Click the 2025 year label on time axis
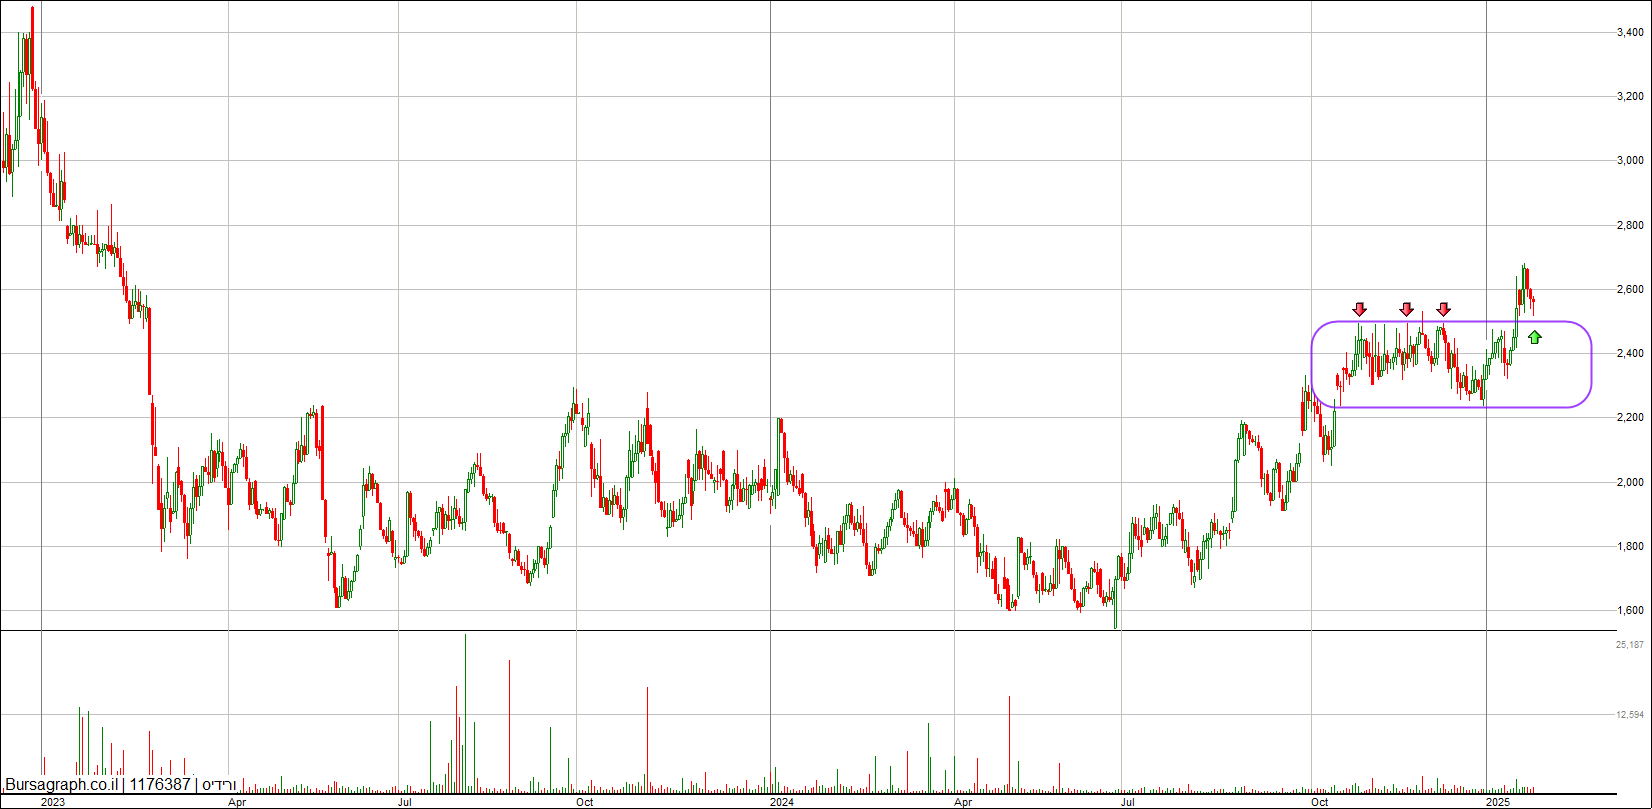Screen dimensions: 1652x809 pyautogui.click(x=1498, y=802)
